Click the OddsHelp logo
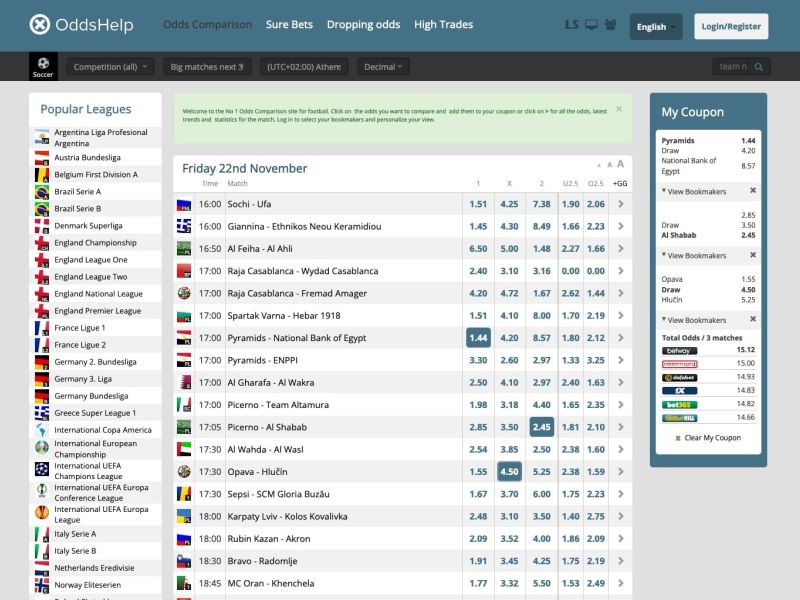 (x=81, y=25)
